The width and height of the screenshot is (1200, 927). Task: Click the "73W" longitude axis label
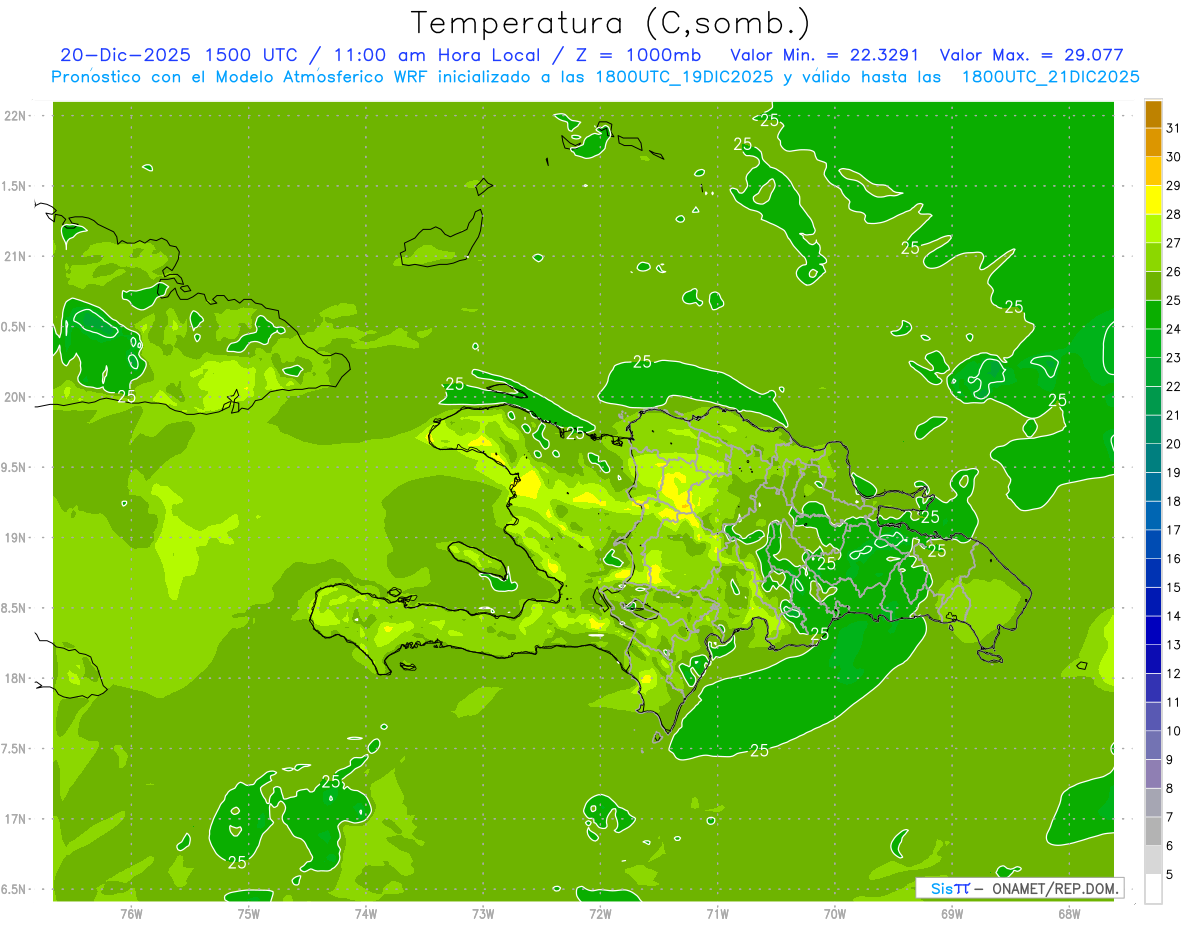483,913
